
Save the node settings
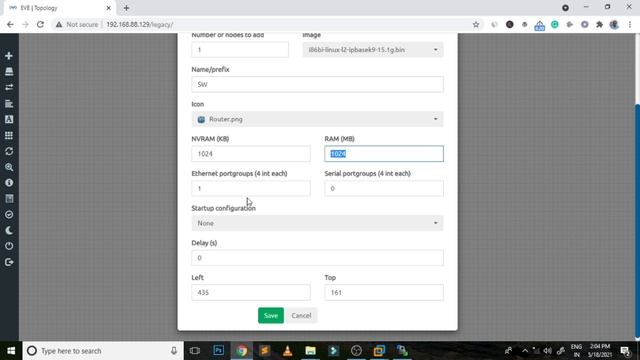(x=271, y=316)
